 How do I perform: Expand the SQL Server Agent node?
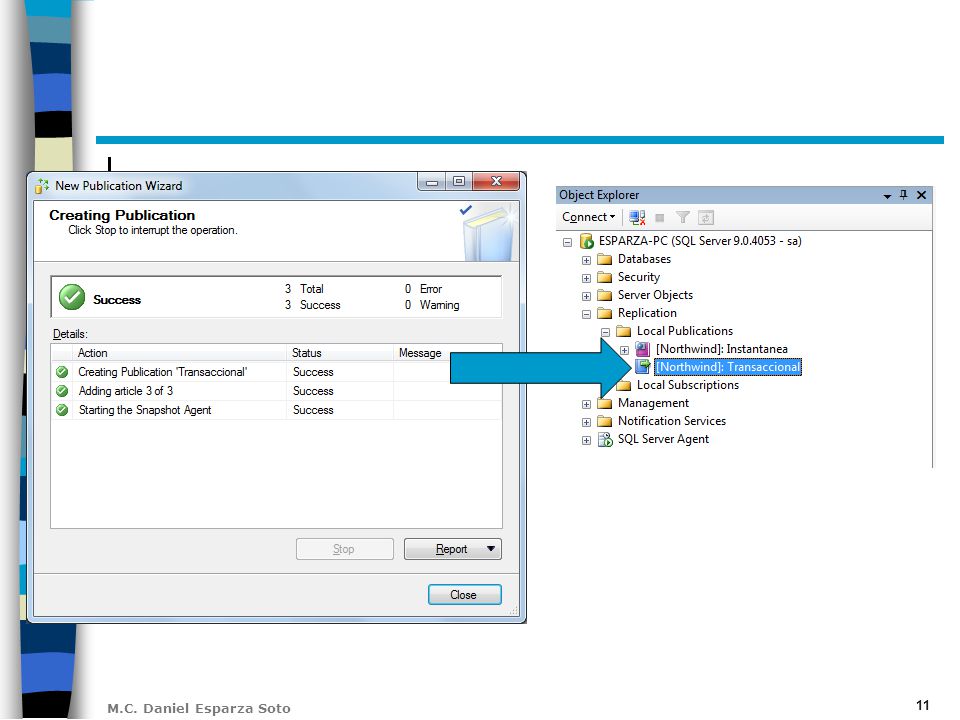[x=587, y=440]
